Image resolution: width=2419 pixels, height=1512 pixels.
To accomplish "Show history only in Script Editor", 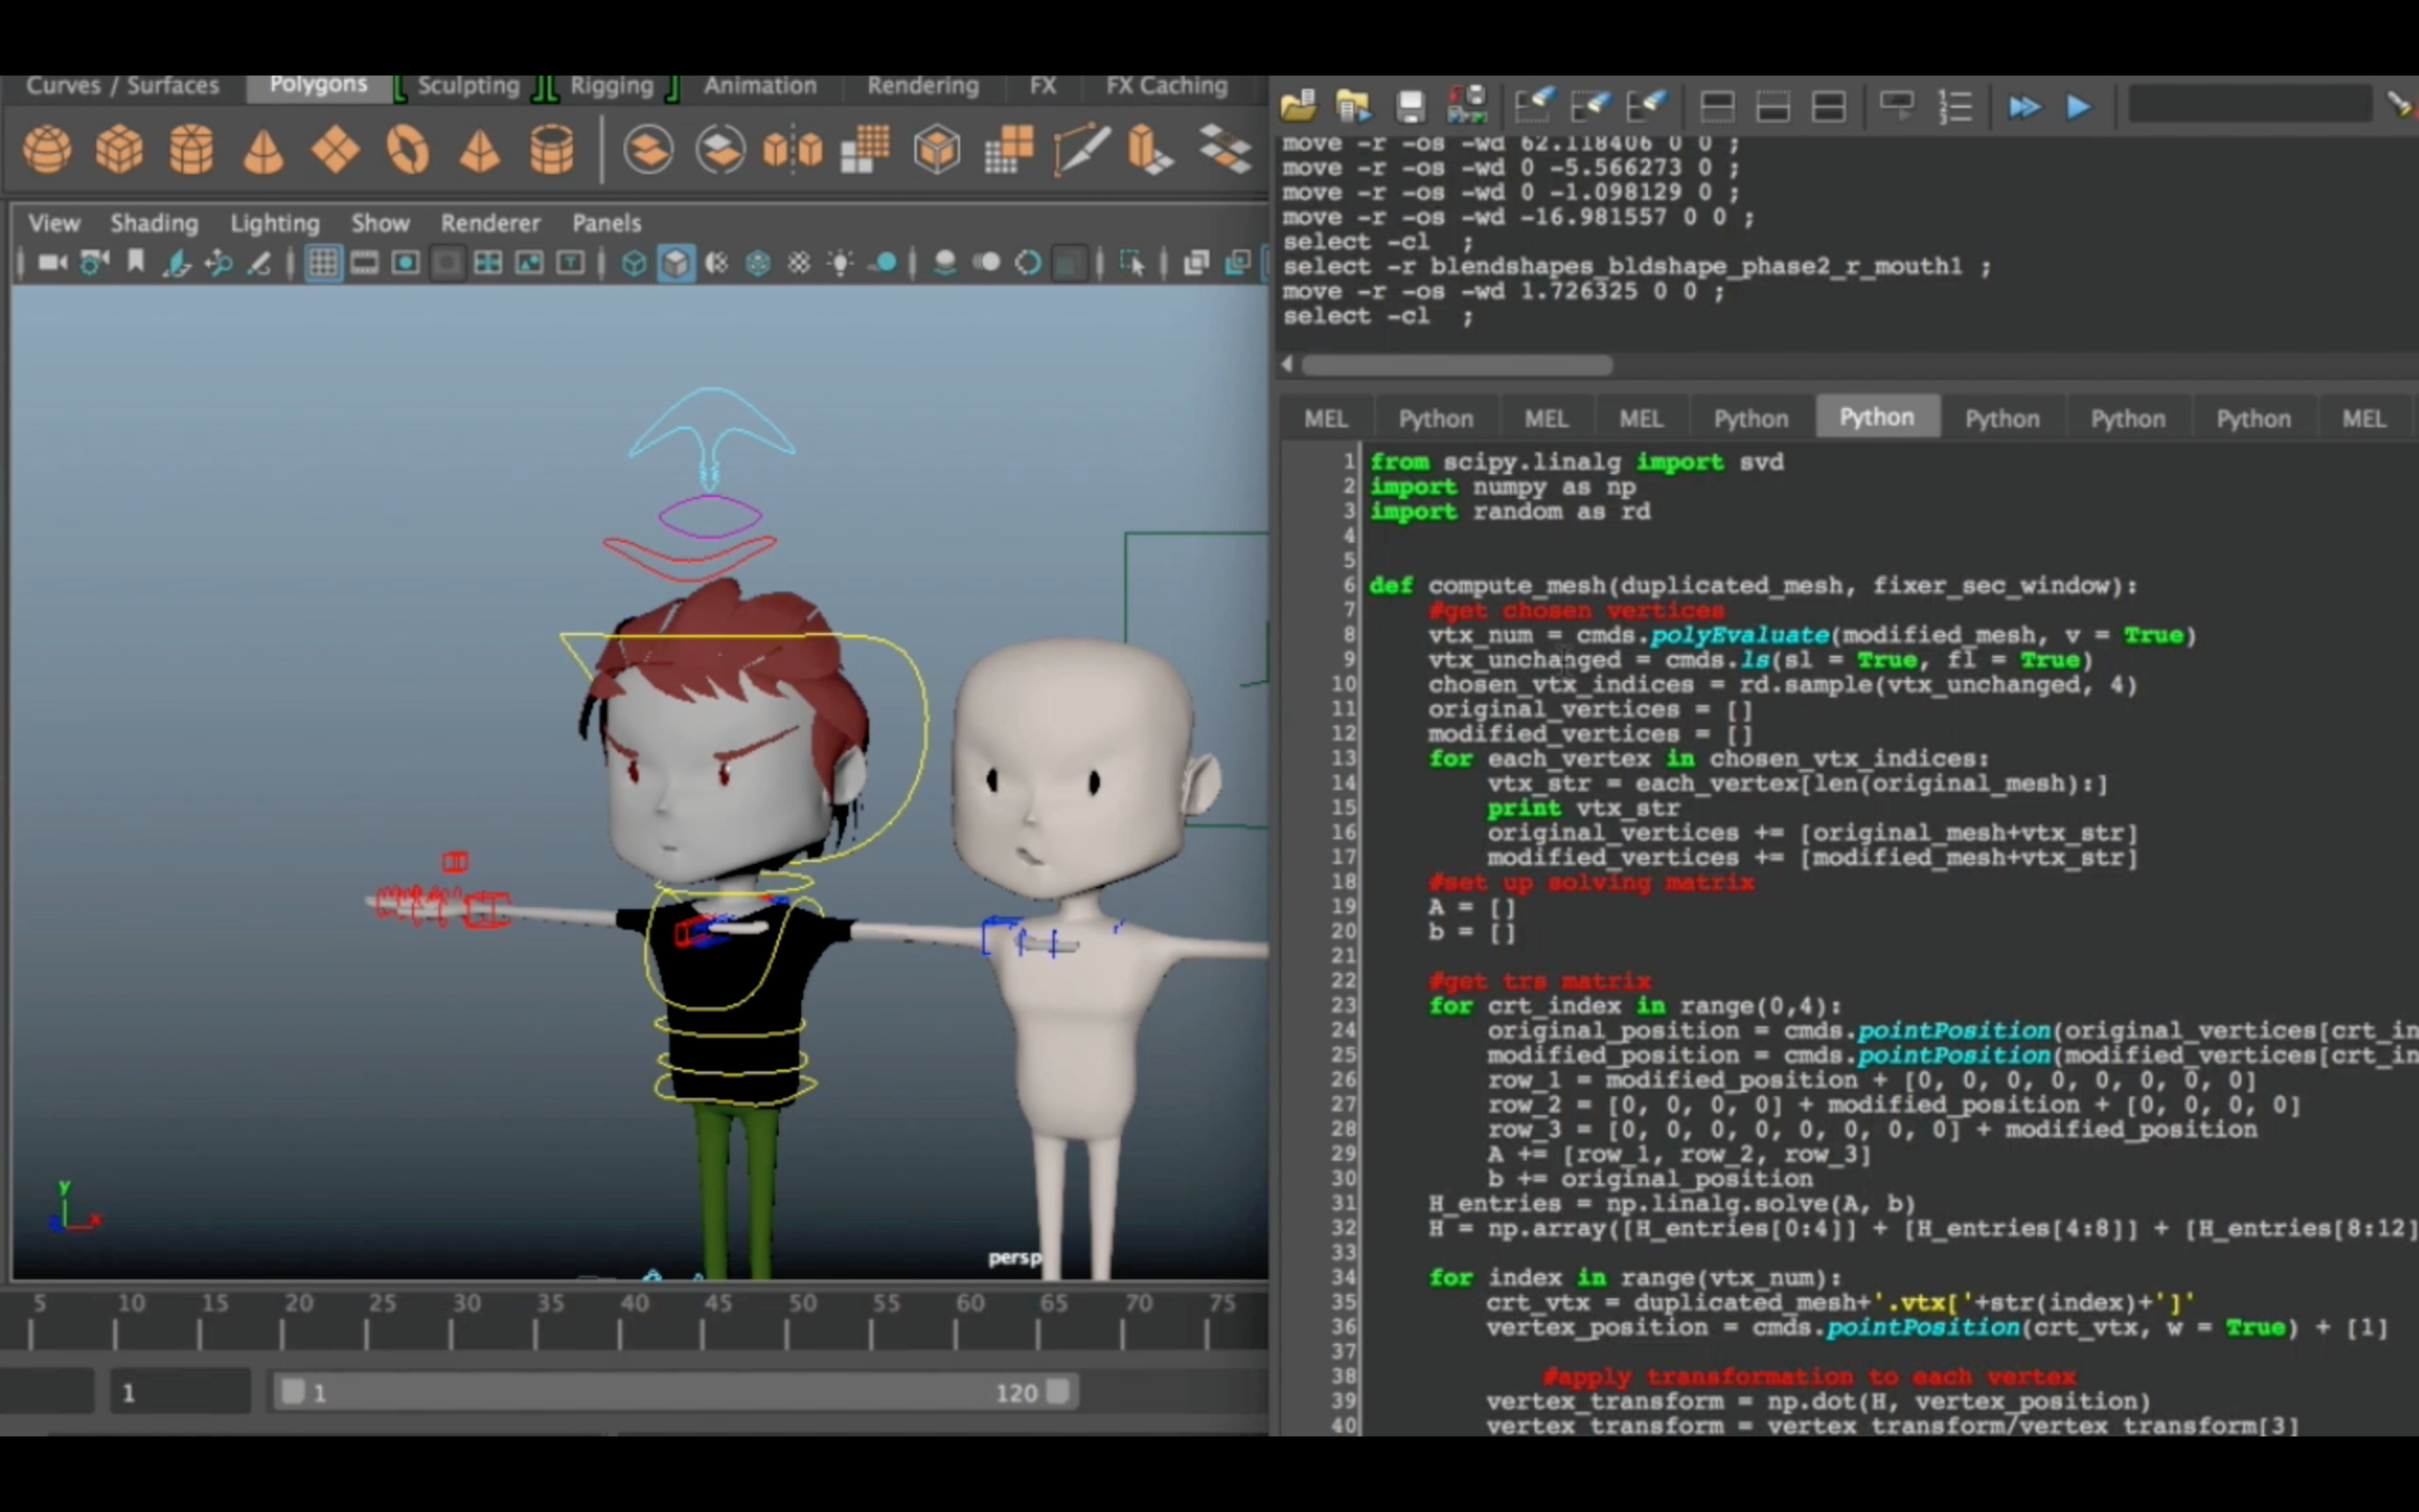I will coord(1717,106).
